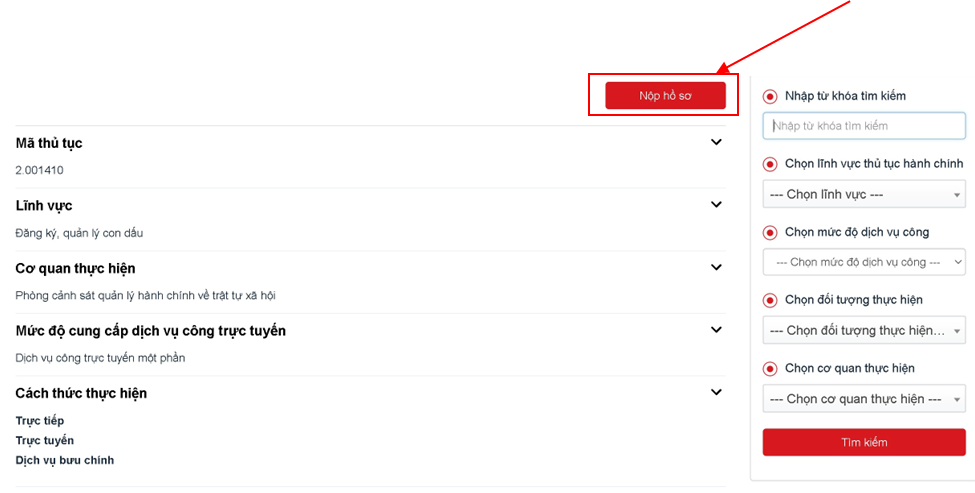Click the Mã thủ tục heading
The height and width of the screenshot is (493, 975).
tap(49, 143)
